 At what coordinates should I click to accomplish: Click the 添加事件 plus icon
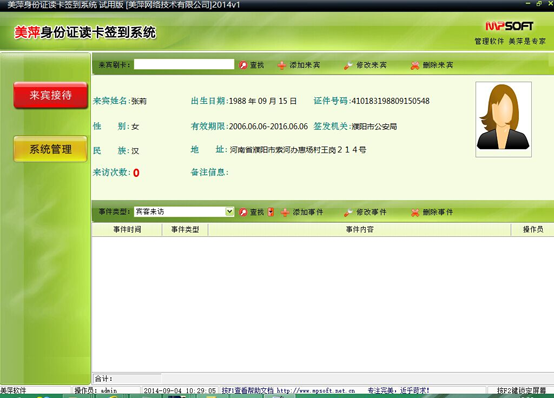coord(285,212)
